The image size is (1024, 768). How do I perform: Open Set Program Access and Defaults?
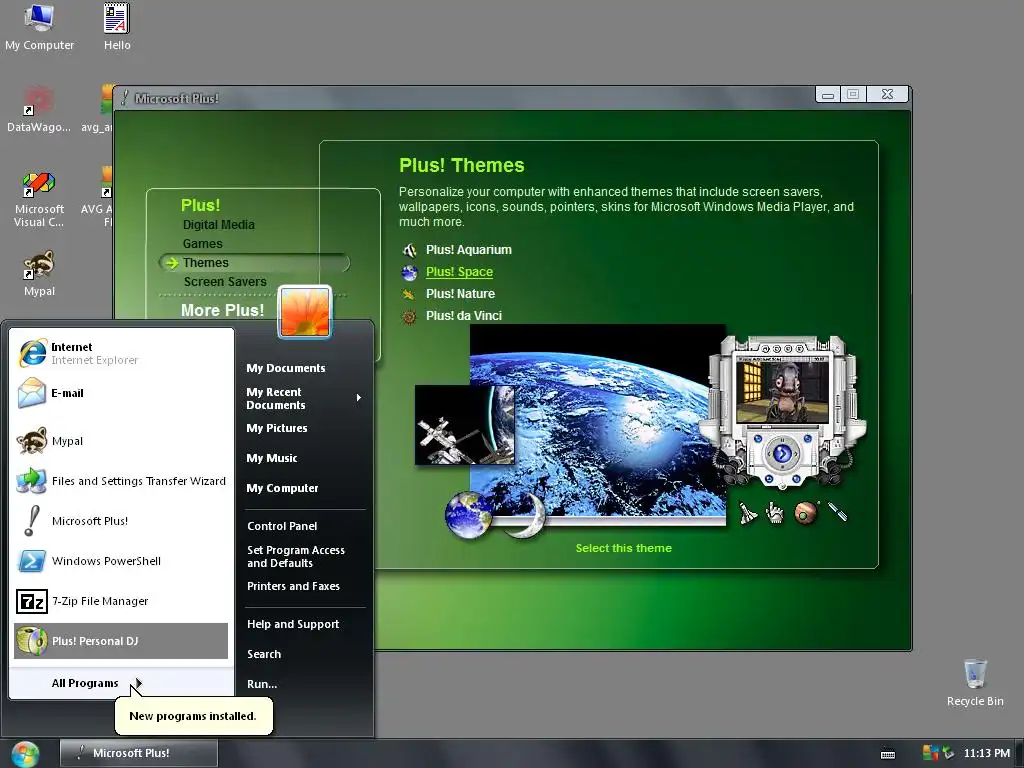coord(296,556)
